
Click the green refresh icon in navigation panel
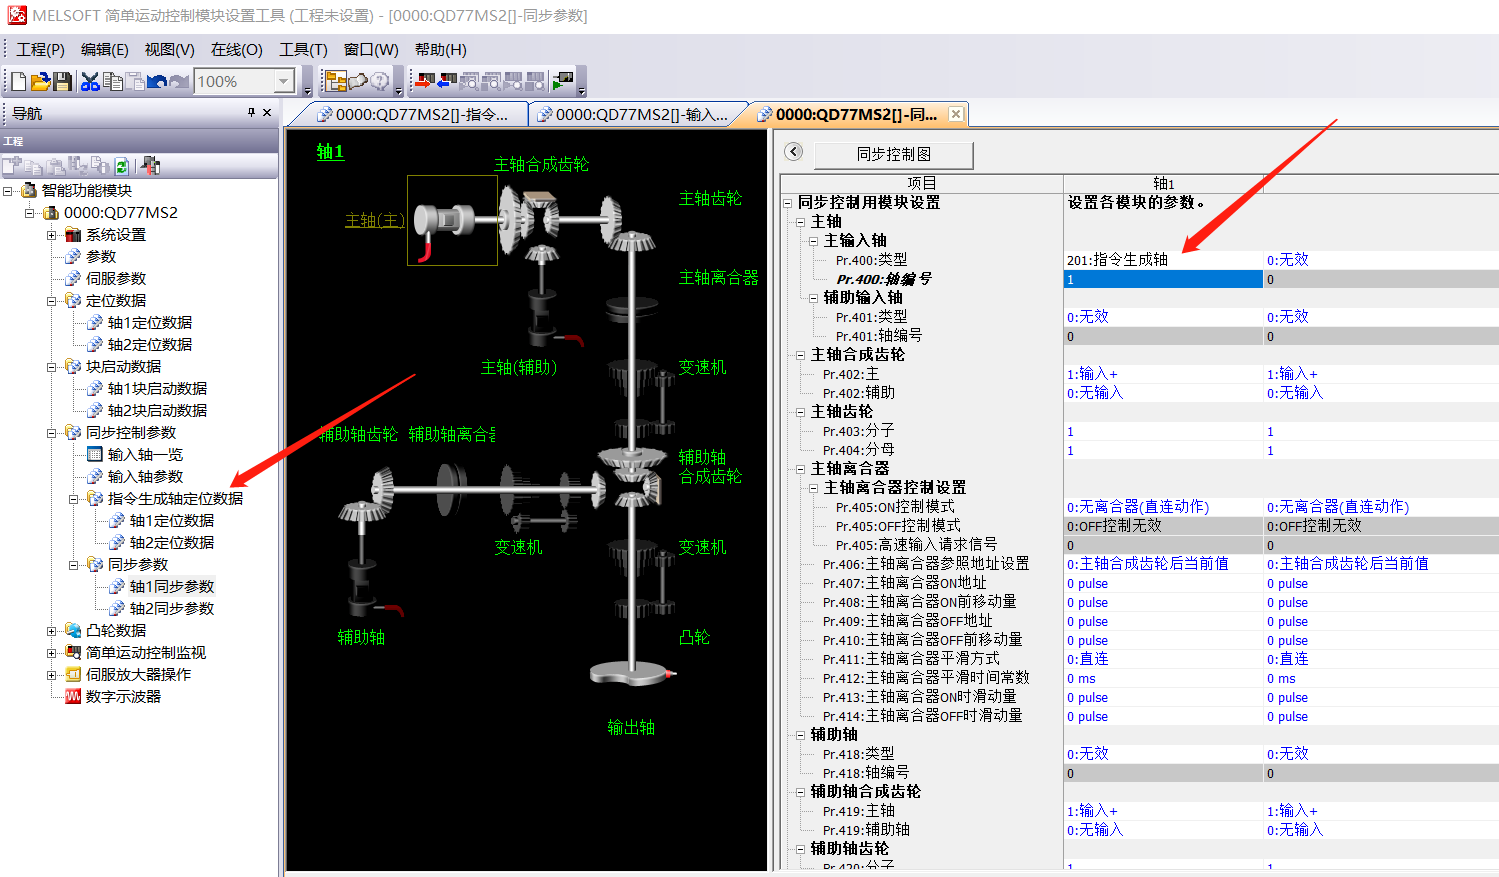pos(122,166)
